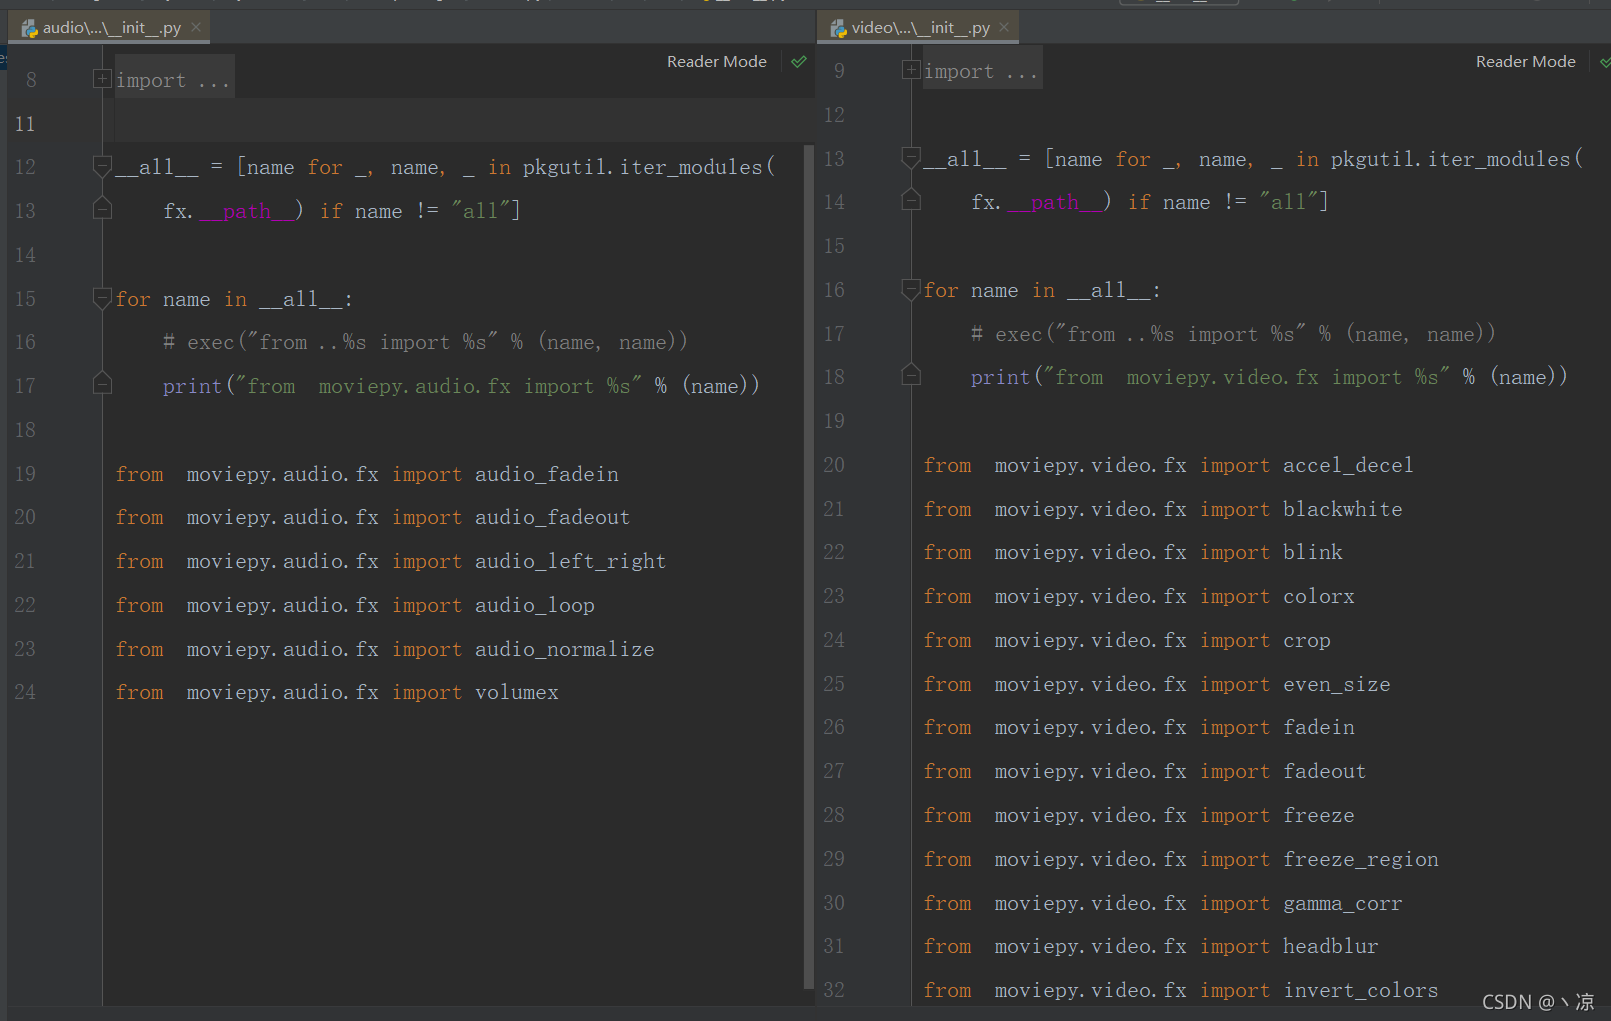Click '__path__' in the audio editor

click(247, 211)
